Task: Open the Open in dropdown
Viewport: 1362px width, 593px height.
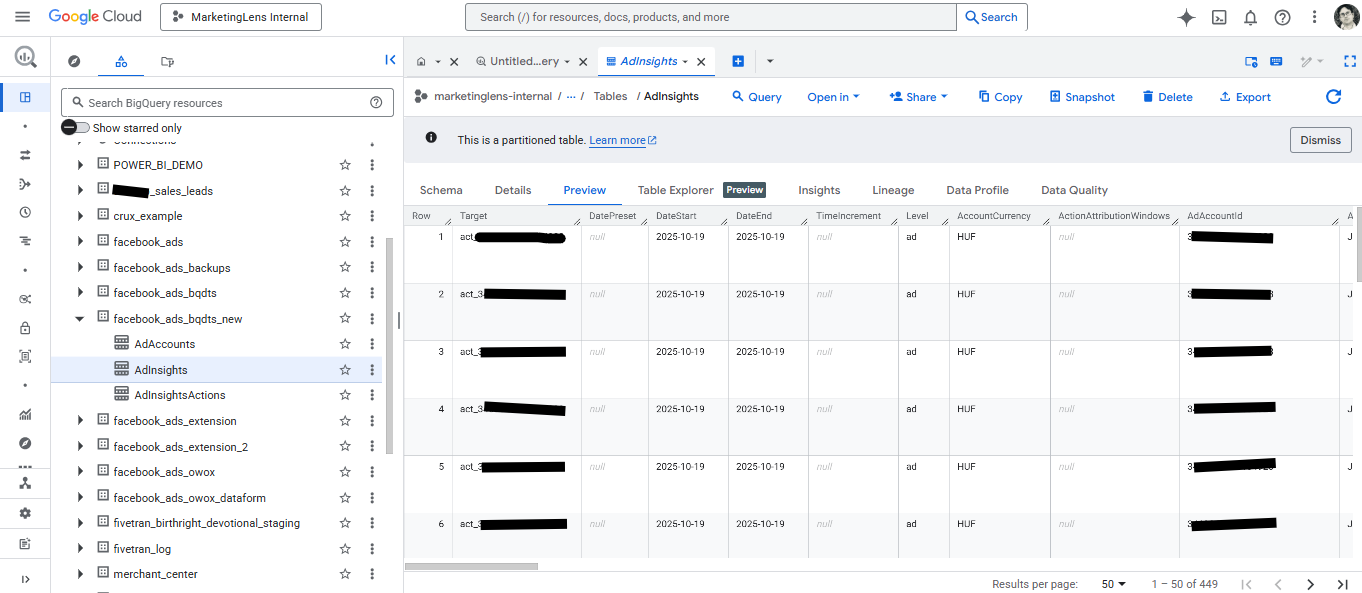Action: (x=833, y=96)
